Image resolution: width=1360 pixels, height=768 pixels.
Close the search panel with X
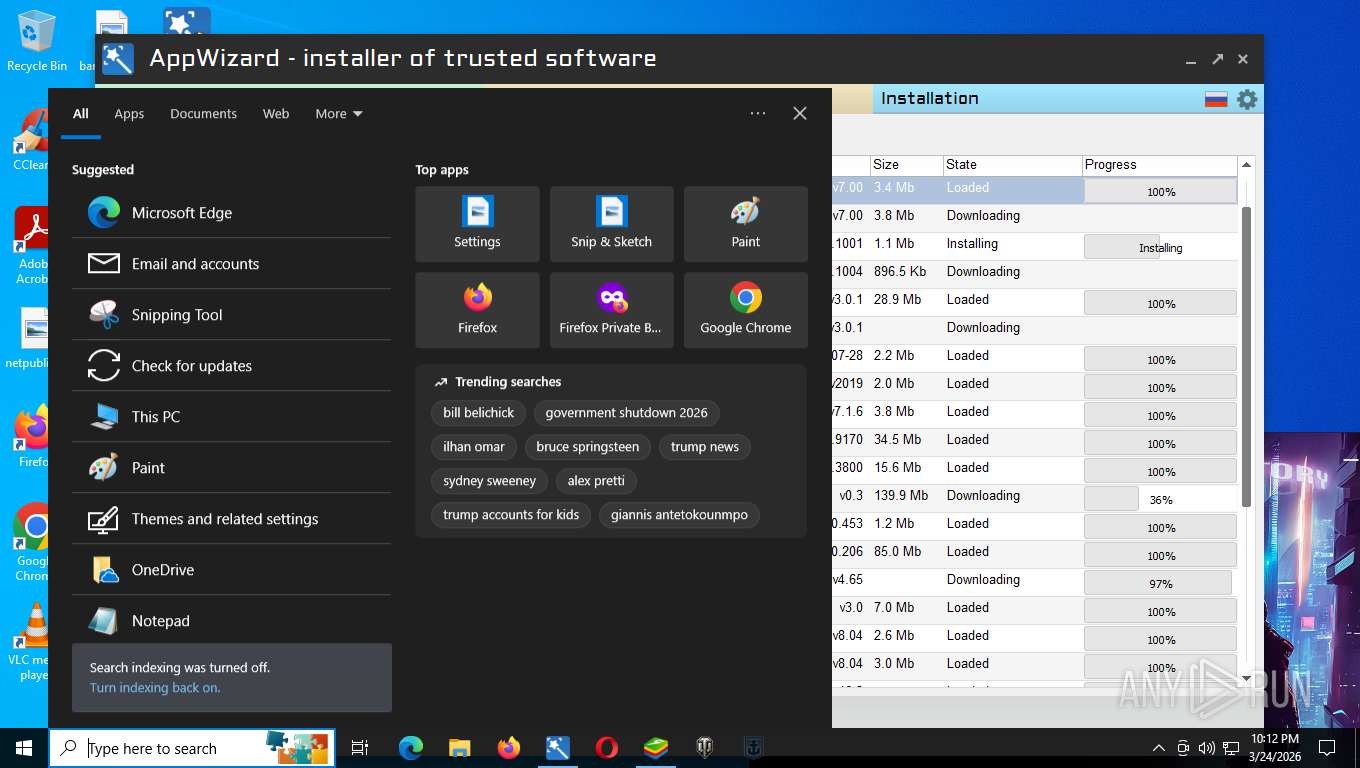[800, 114]
